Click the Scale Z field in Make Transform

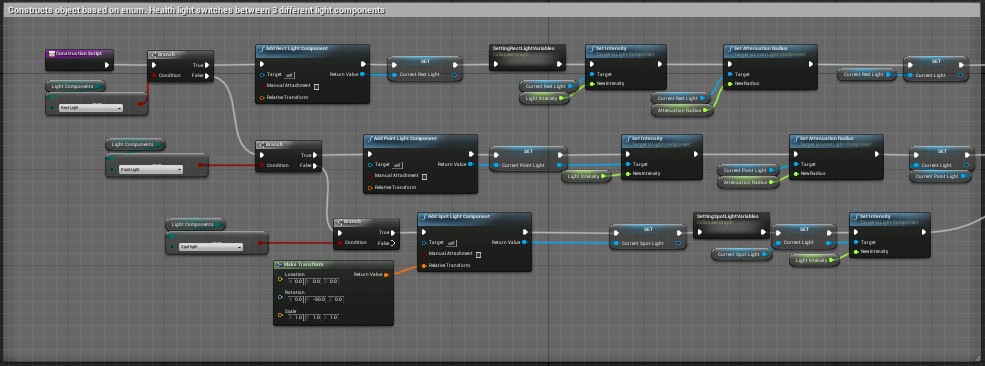(x=331, y=318)
